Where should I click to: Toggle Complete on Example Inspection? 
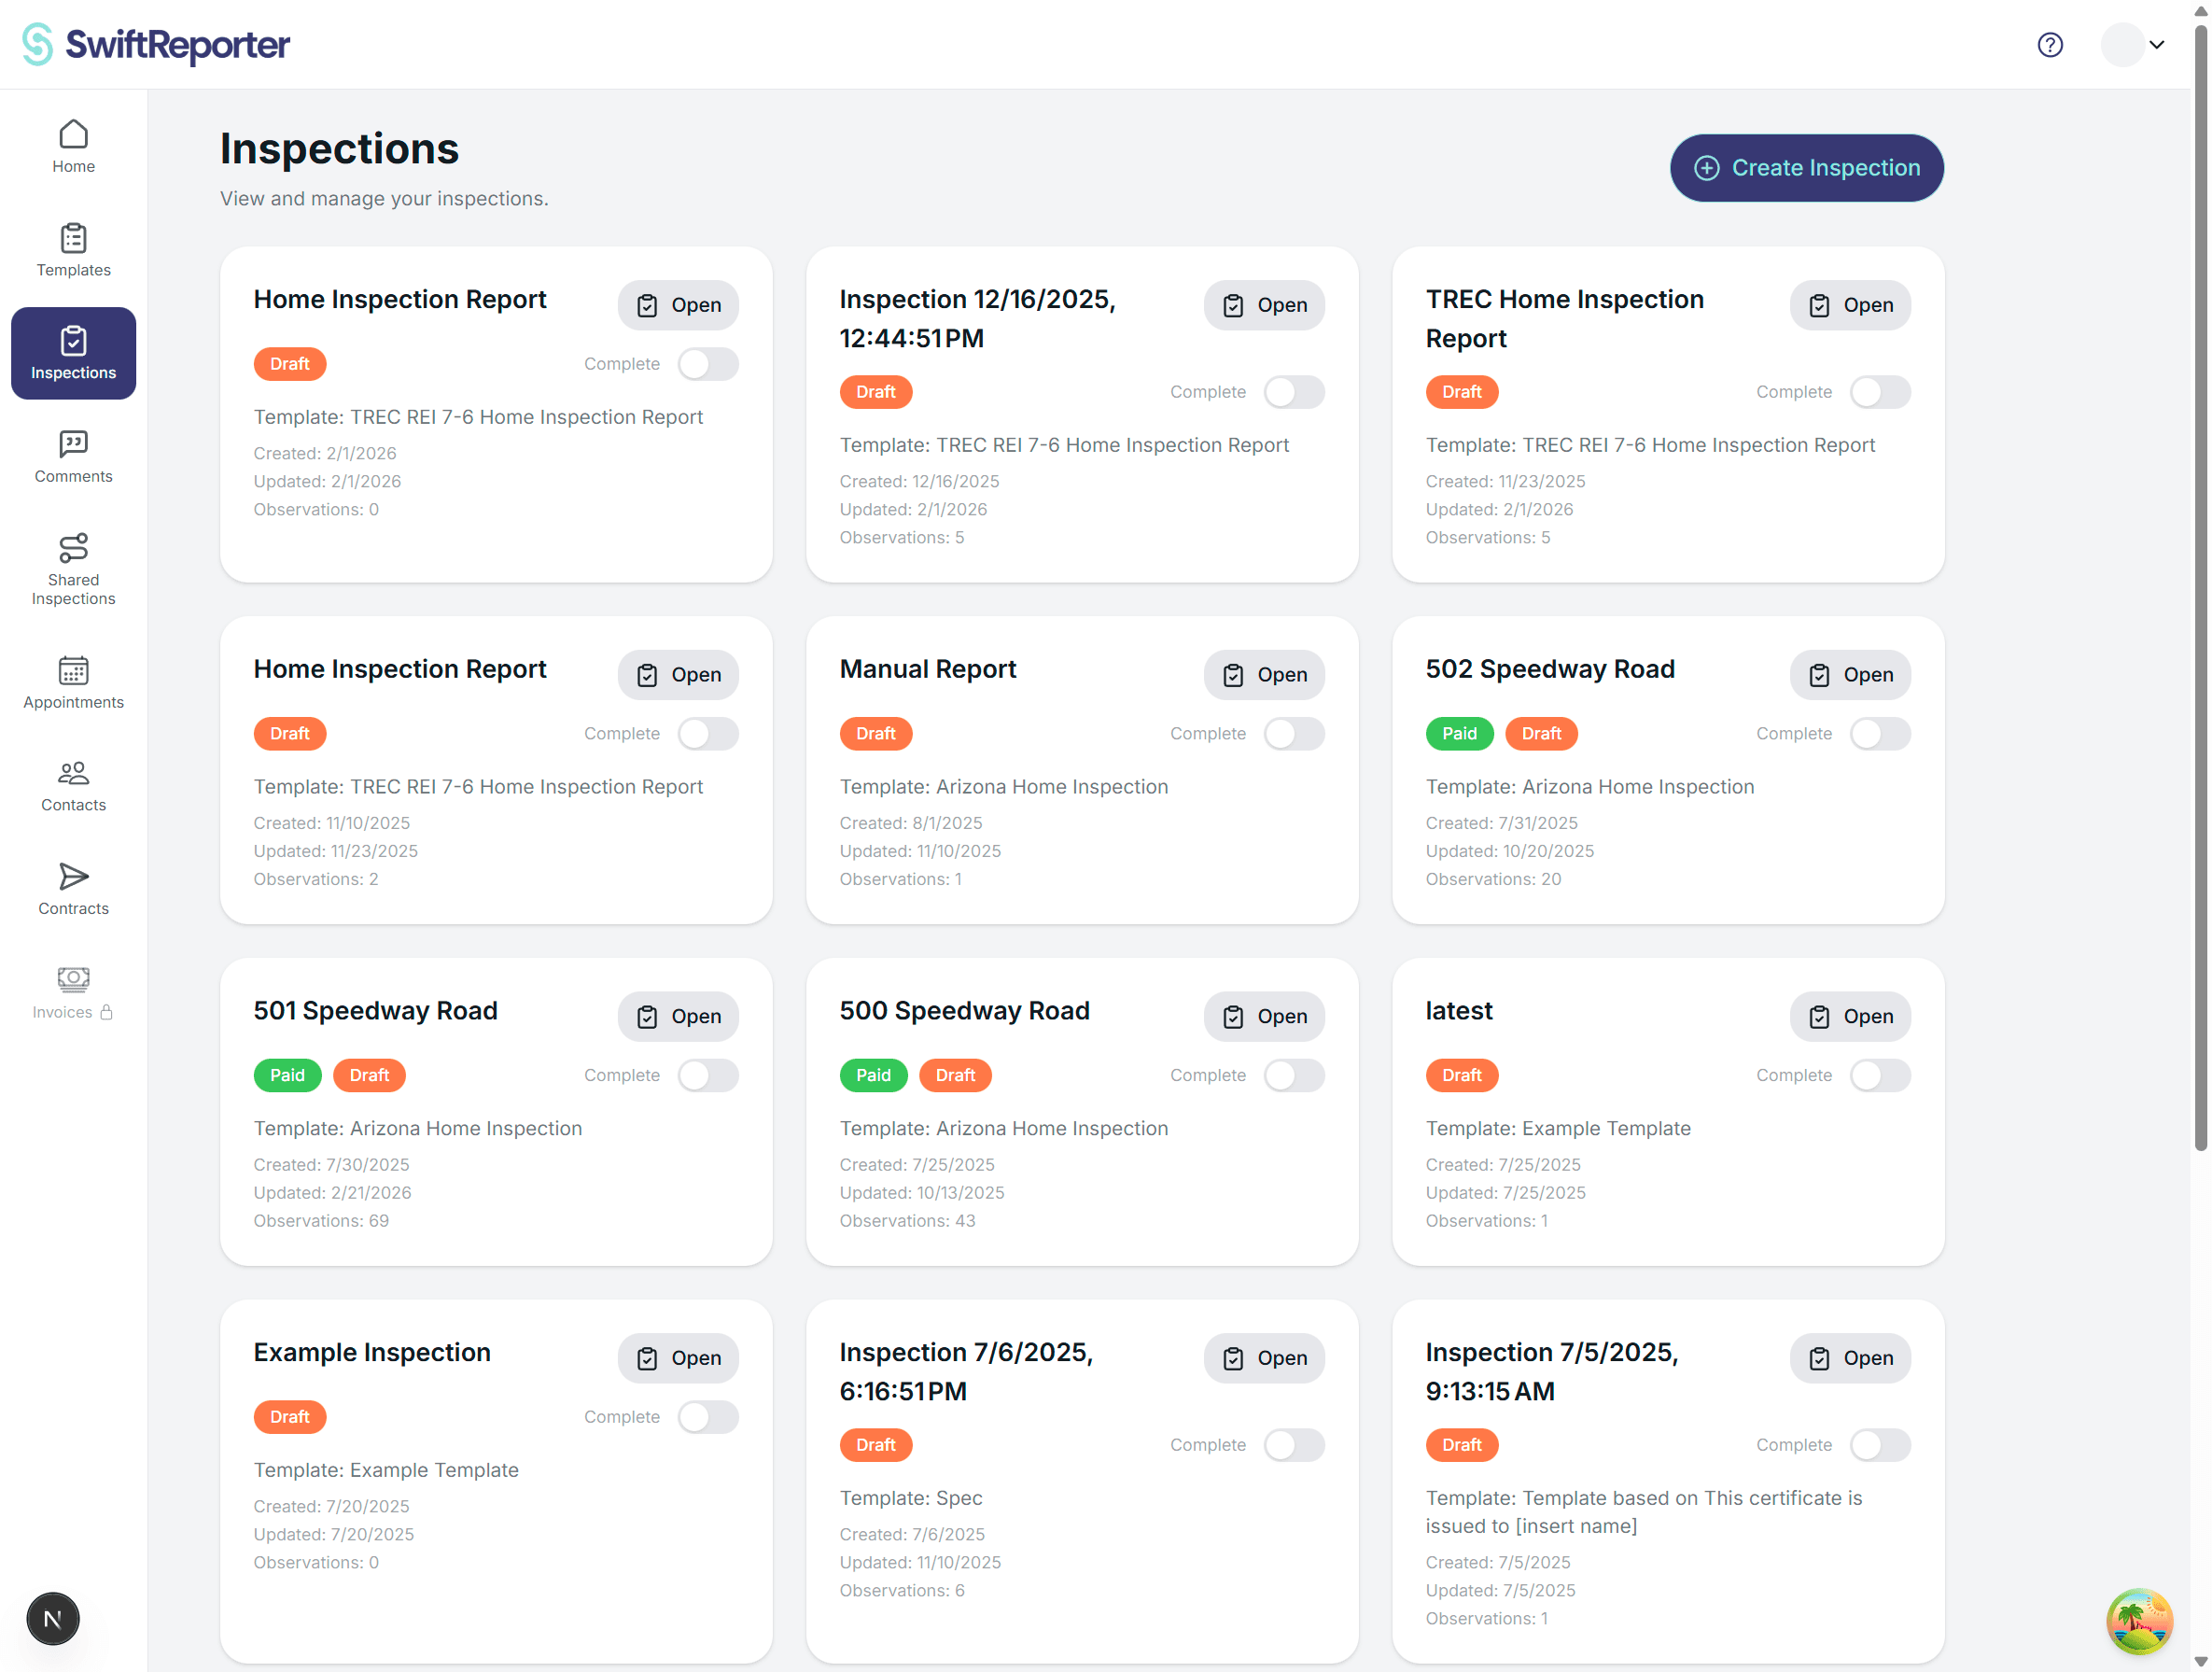click(708, 1417)
